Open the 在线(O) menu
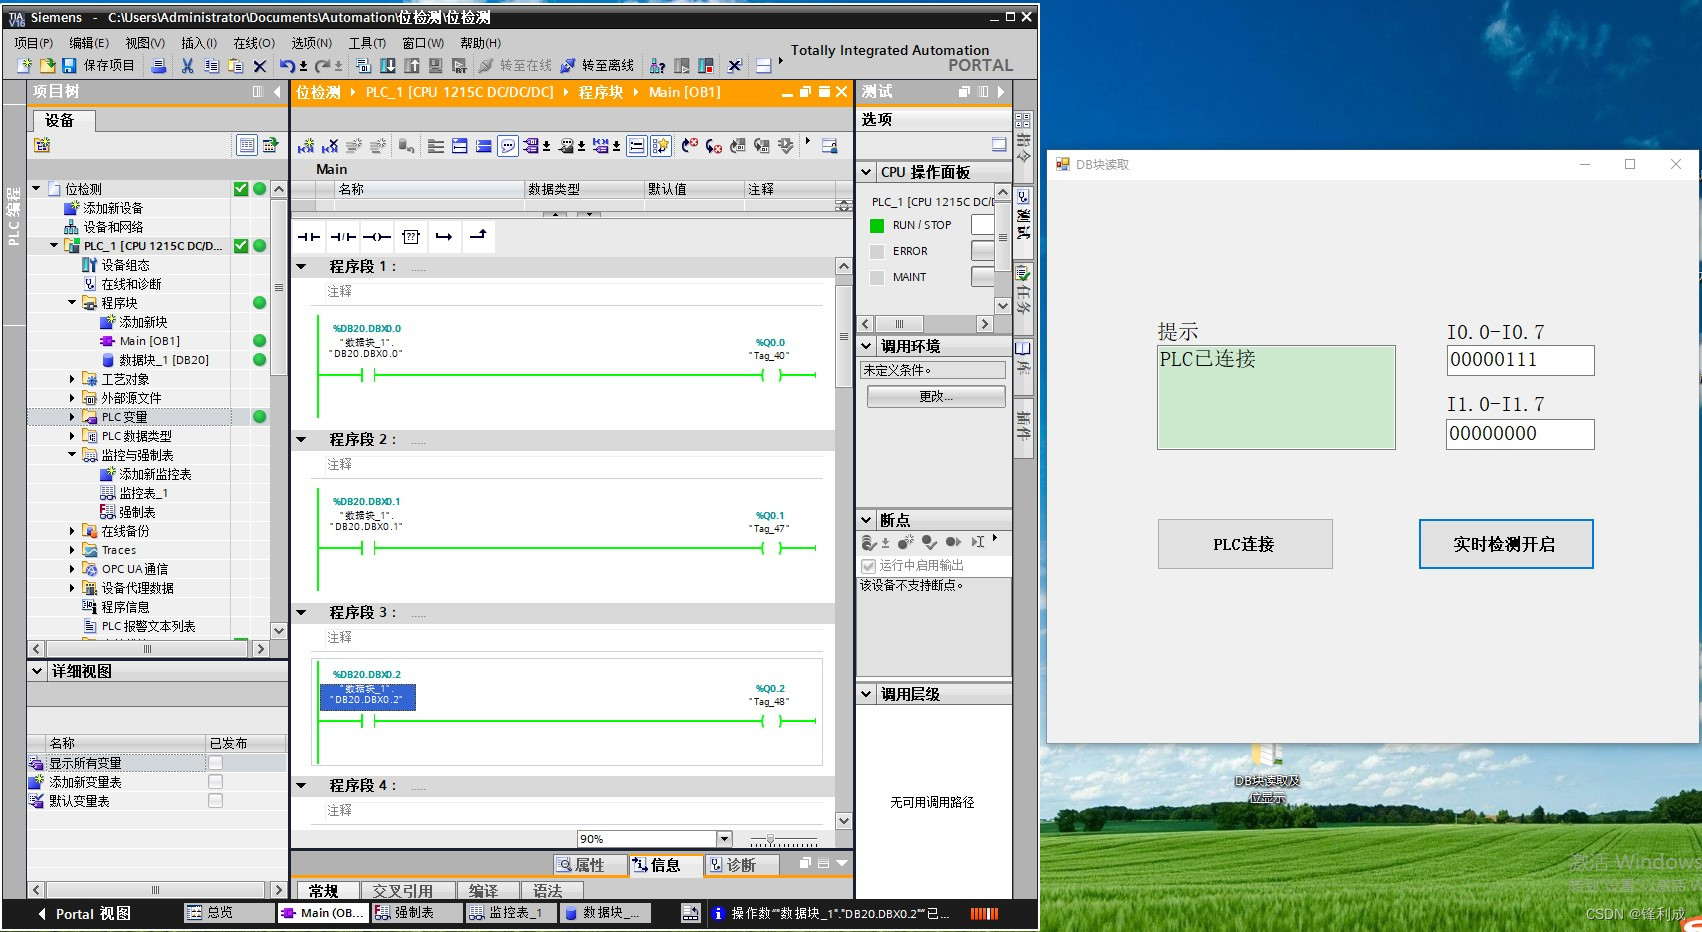1702x932 pixels. [x=254, y=43]
